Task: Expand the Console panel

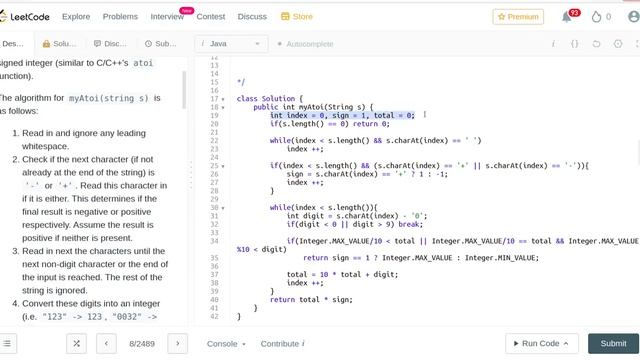Action: coord(226,344)
